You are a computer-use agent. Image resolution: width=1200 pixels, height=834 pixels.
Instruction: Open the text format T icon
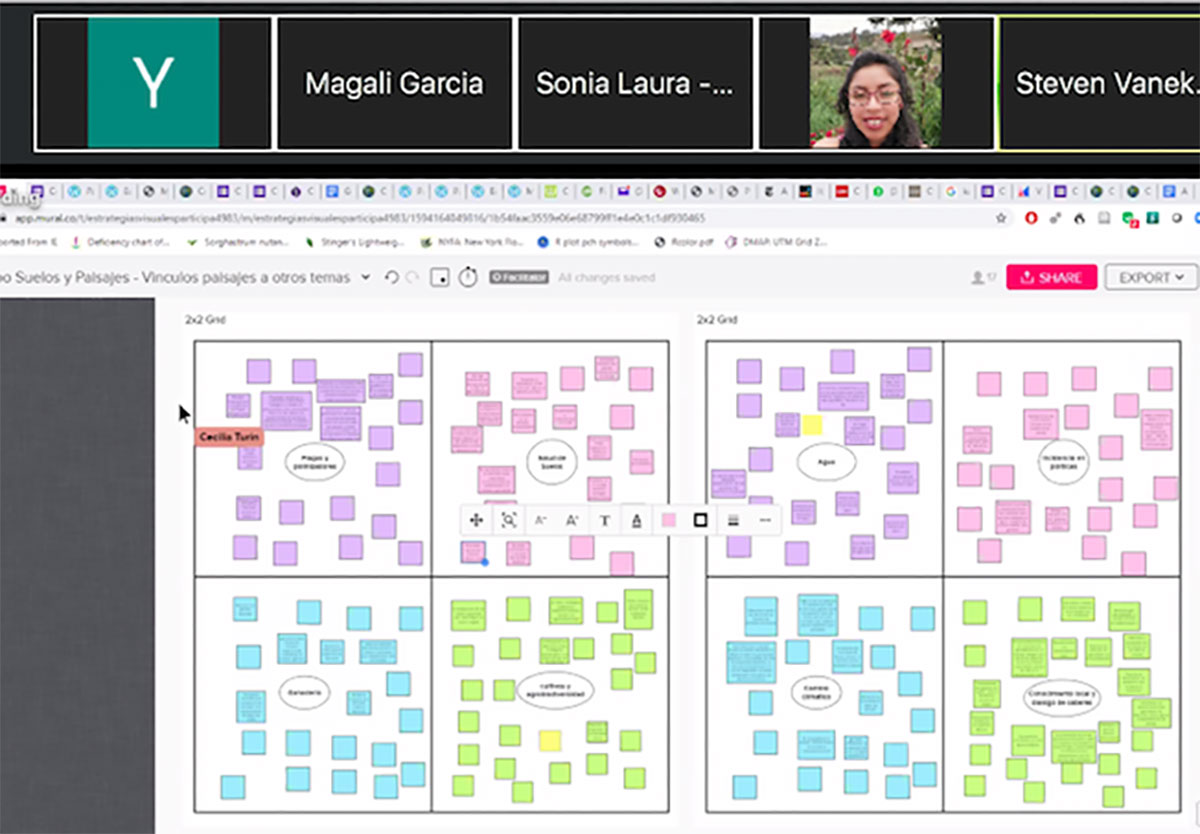[x=605, y=520]
